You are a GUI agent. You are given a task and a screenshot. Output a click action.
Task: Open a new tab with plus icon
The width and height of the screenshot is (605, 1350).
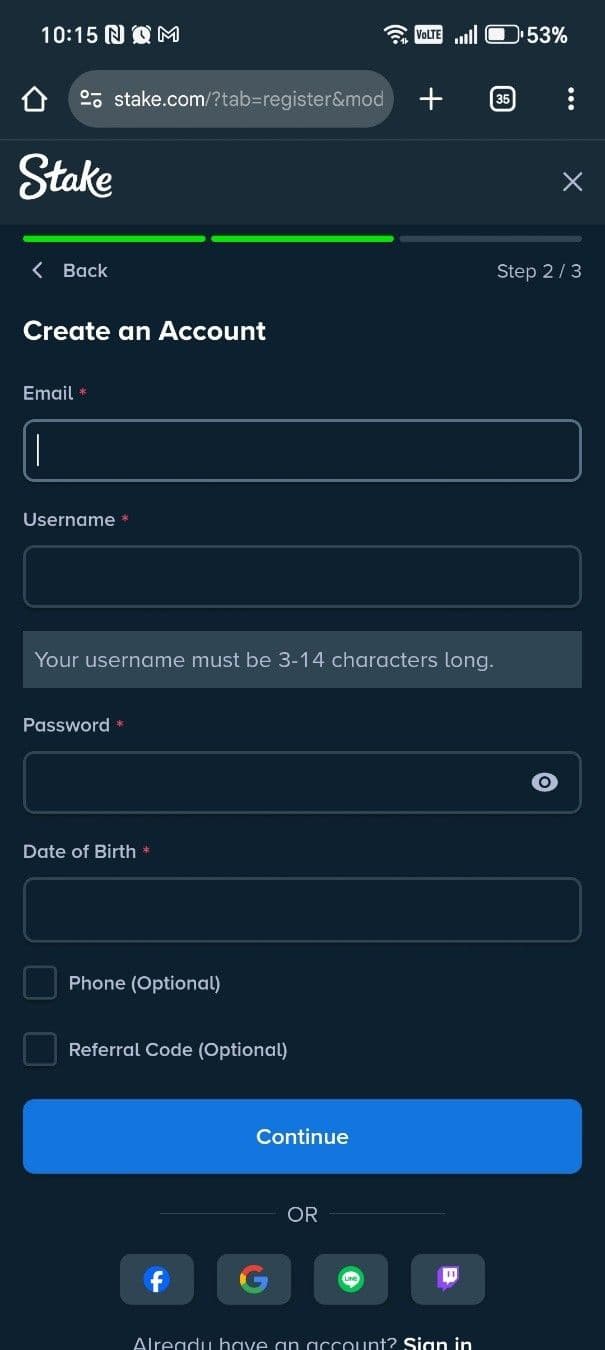[x=431, y=99]
